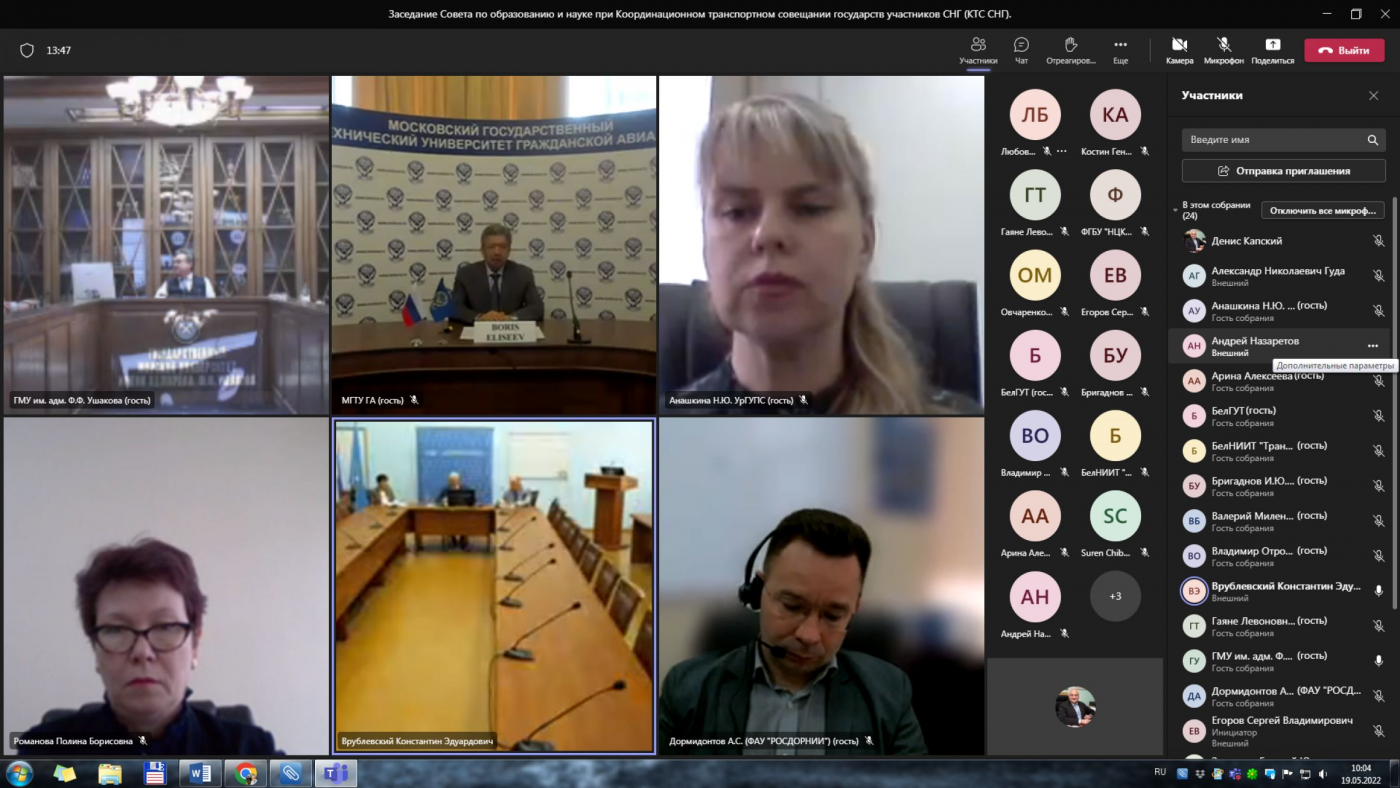This screenshot has width=1400, height=788.
Task: Open the Чат chat icon
Action: click(x=1021, y=44)
